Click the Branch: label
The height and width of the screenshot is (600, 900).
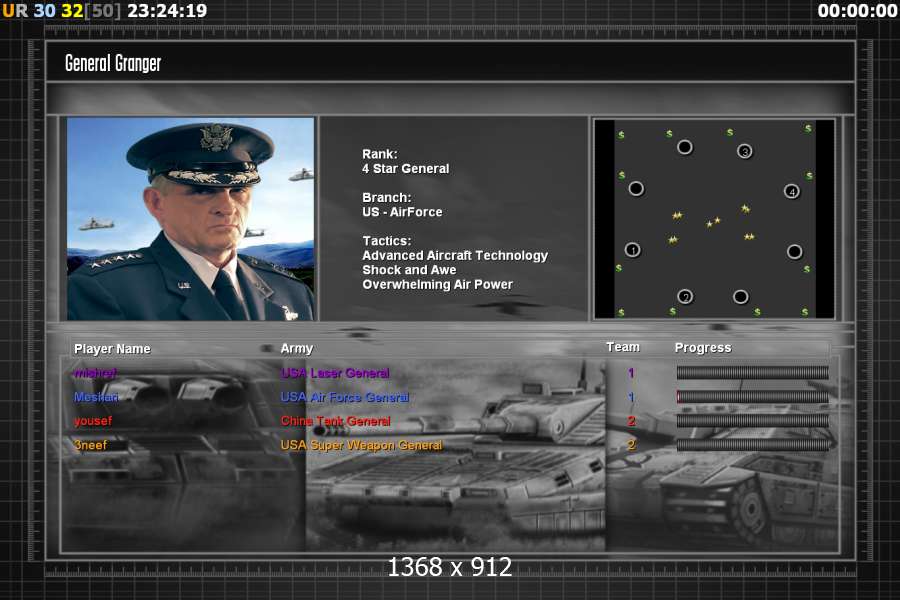[x=386, y=198]
